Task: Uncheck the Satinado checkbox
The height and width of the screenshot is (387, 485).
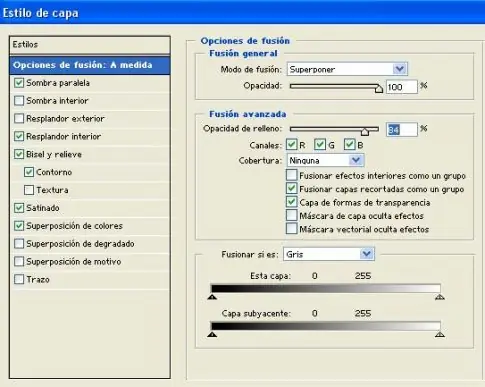Action: pos(19,208)
